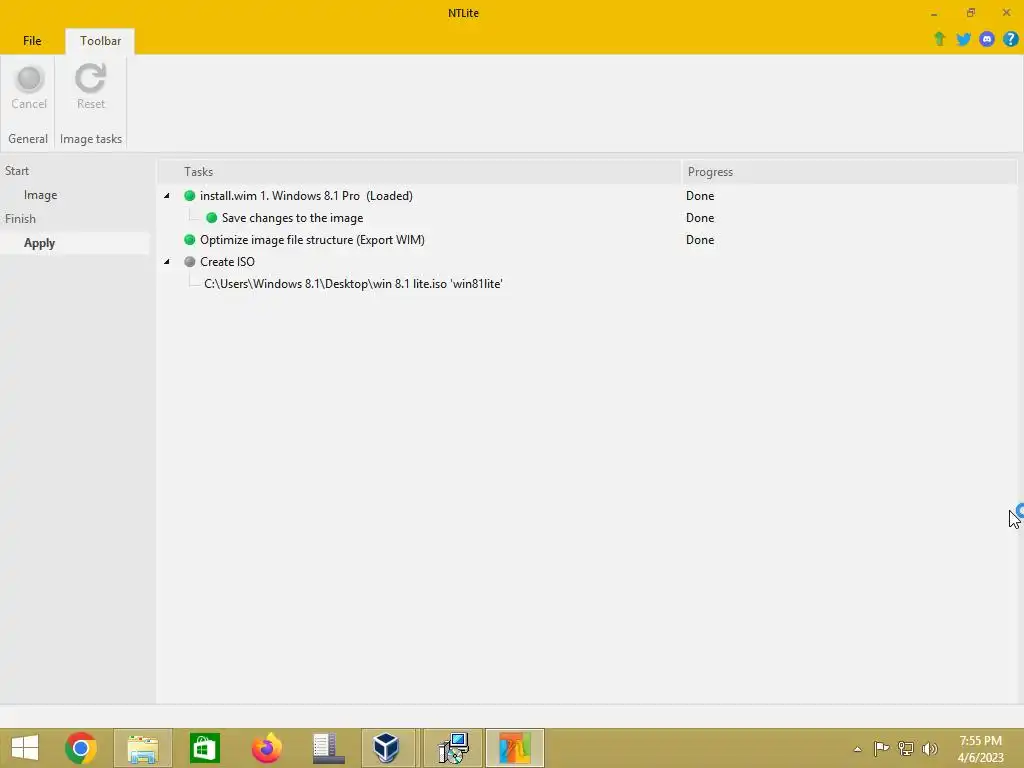Open the taskbar clock showing 7:55 PM

point(980,749)
